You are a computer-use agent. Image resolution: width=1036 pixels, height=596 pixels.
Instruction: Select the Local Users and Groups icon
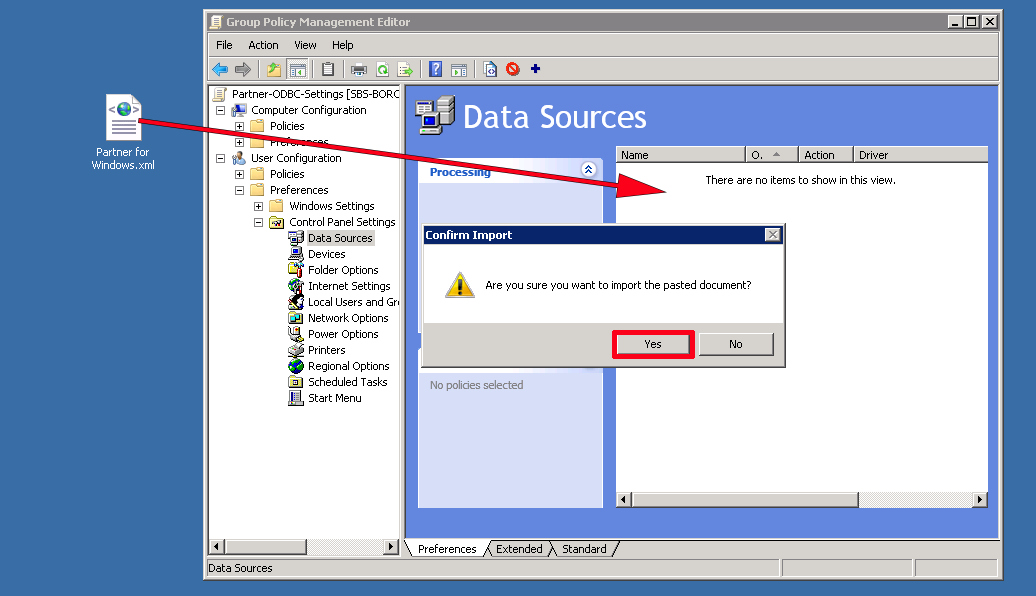click(x=295, y=302)
